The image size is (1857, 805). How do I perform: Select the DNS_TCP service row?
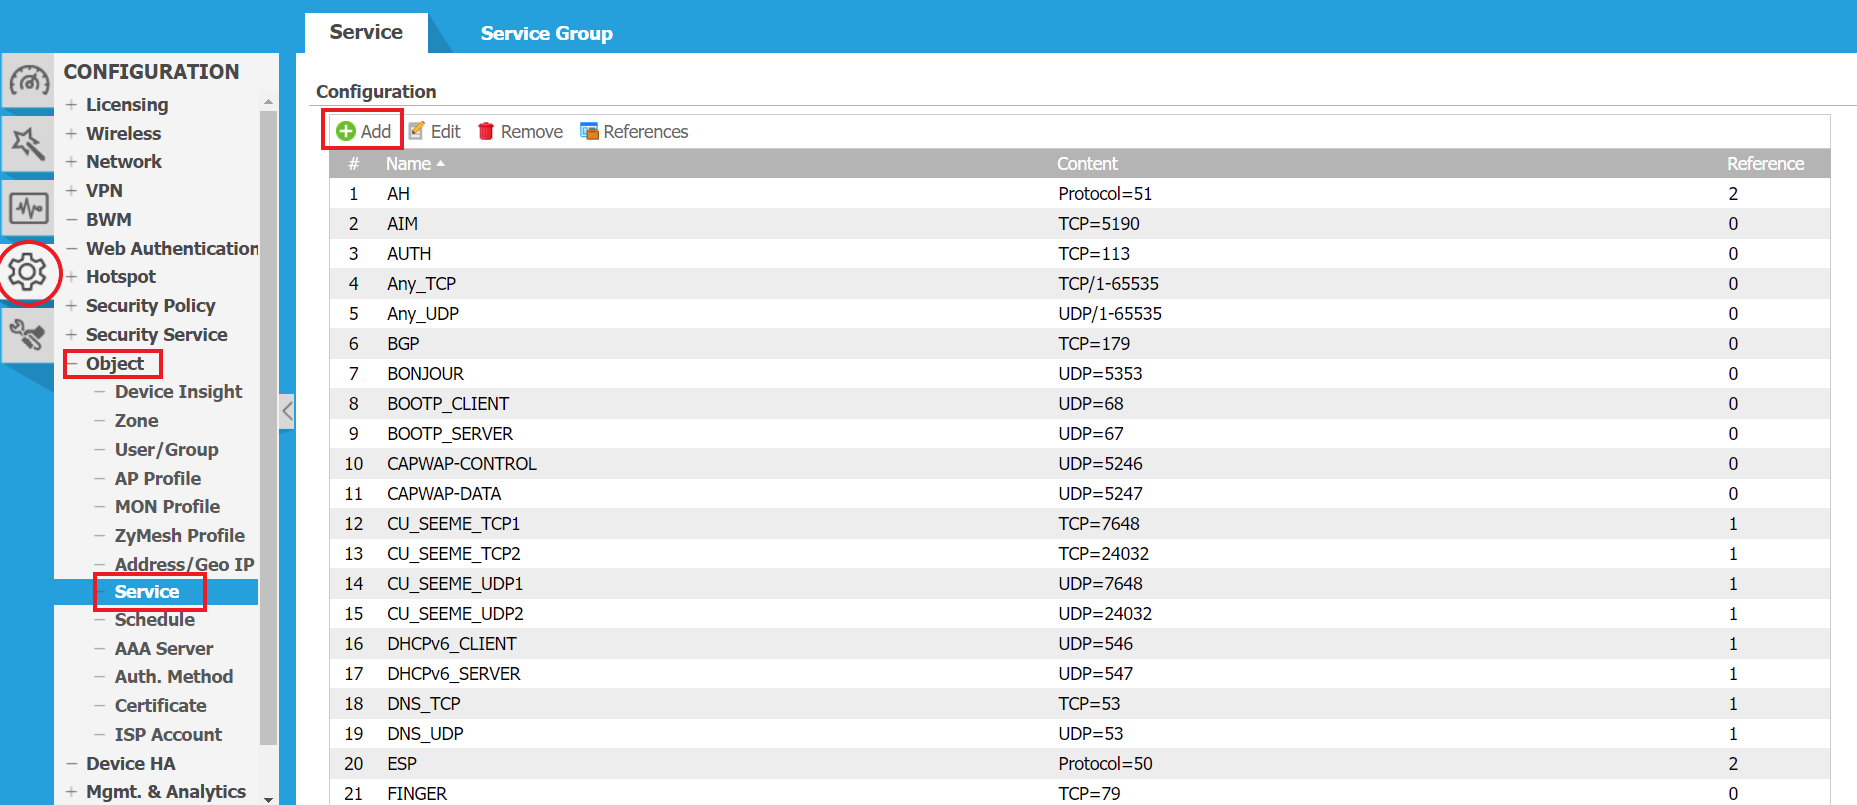pos(1080,703)
